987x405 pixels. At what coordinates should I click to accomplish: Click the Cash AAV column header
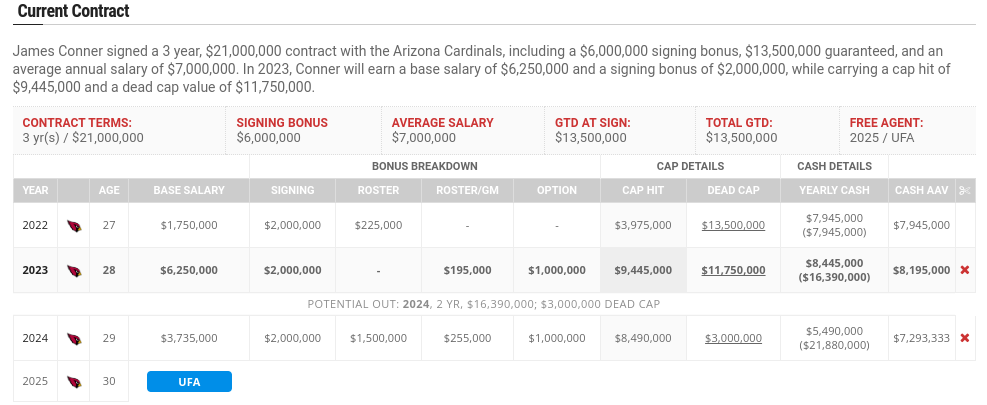tap(922, 190)
